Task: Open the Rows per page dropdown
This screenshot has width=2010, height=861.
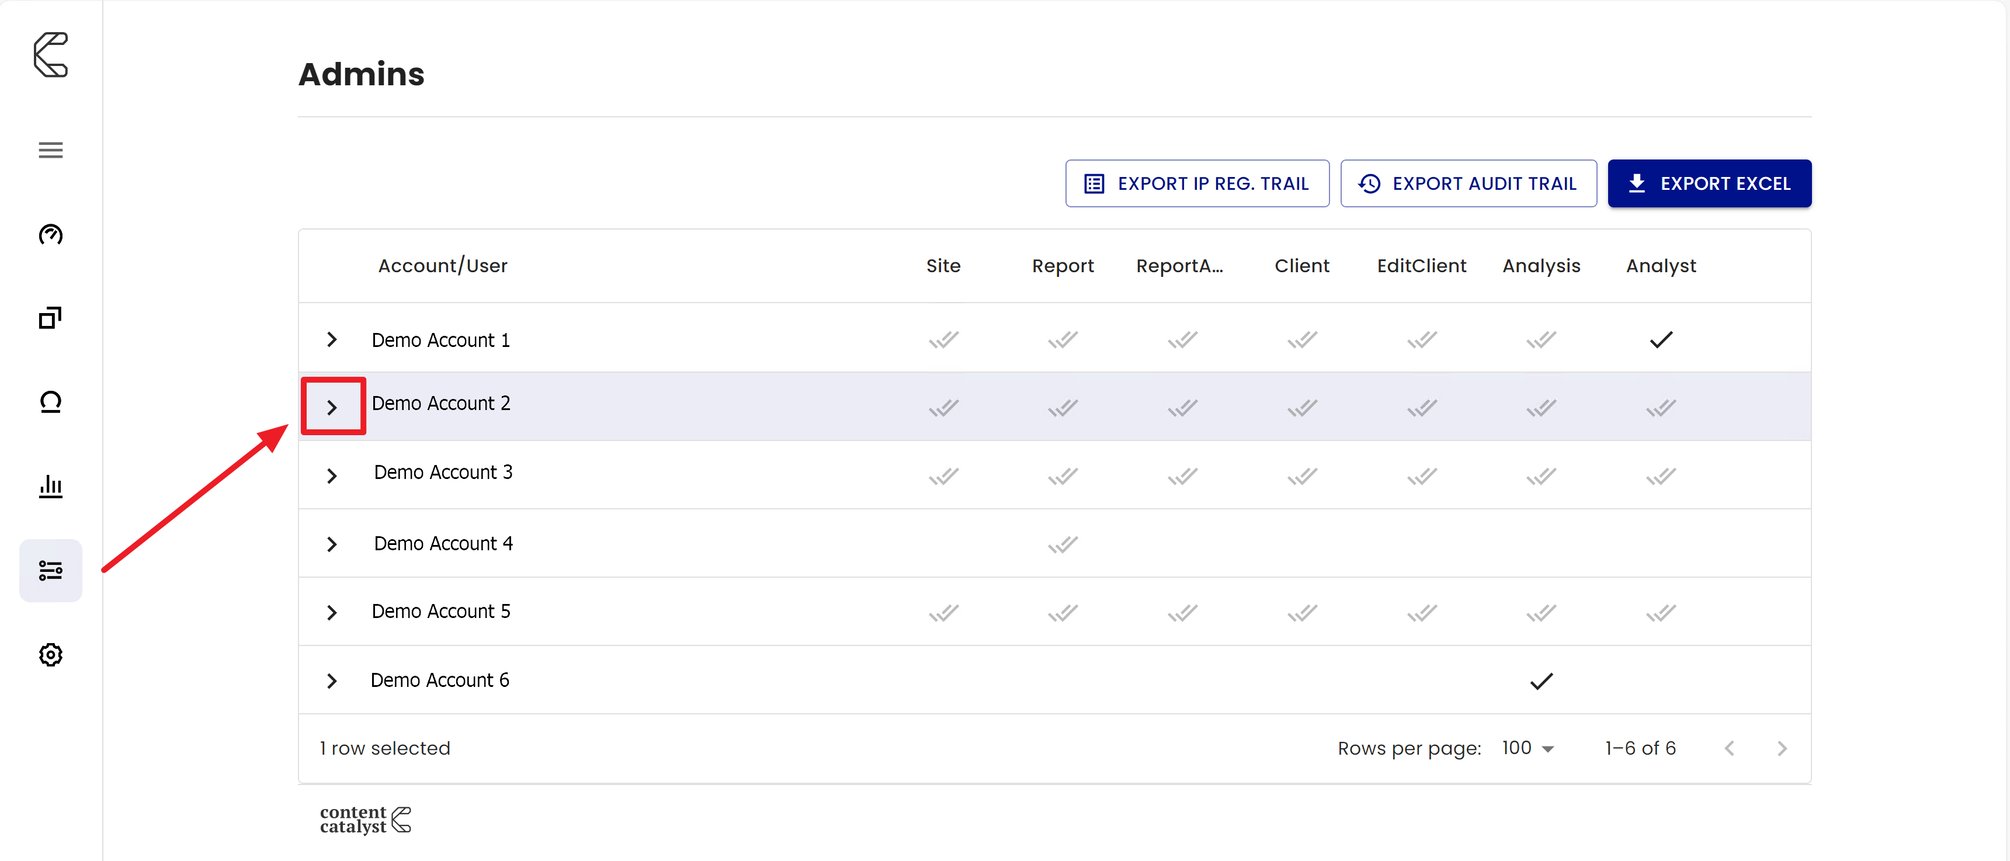Action: [x=1528, y=748]
